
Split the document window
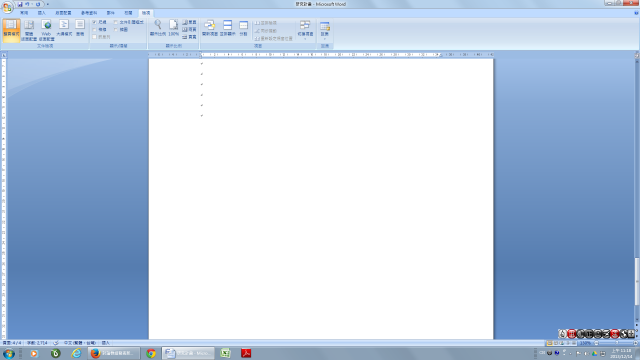point(243,29)
